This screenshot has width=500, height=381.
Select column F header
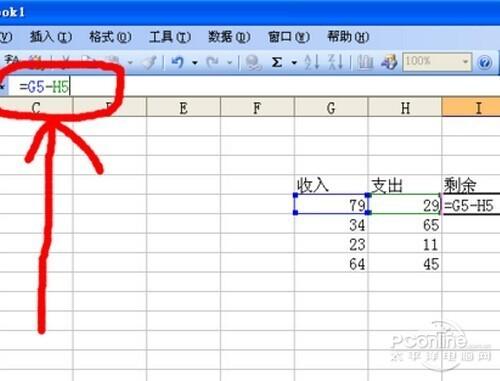pos(257,107)
